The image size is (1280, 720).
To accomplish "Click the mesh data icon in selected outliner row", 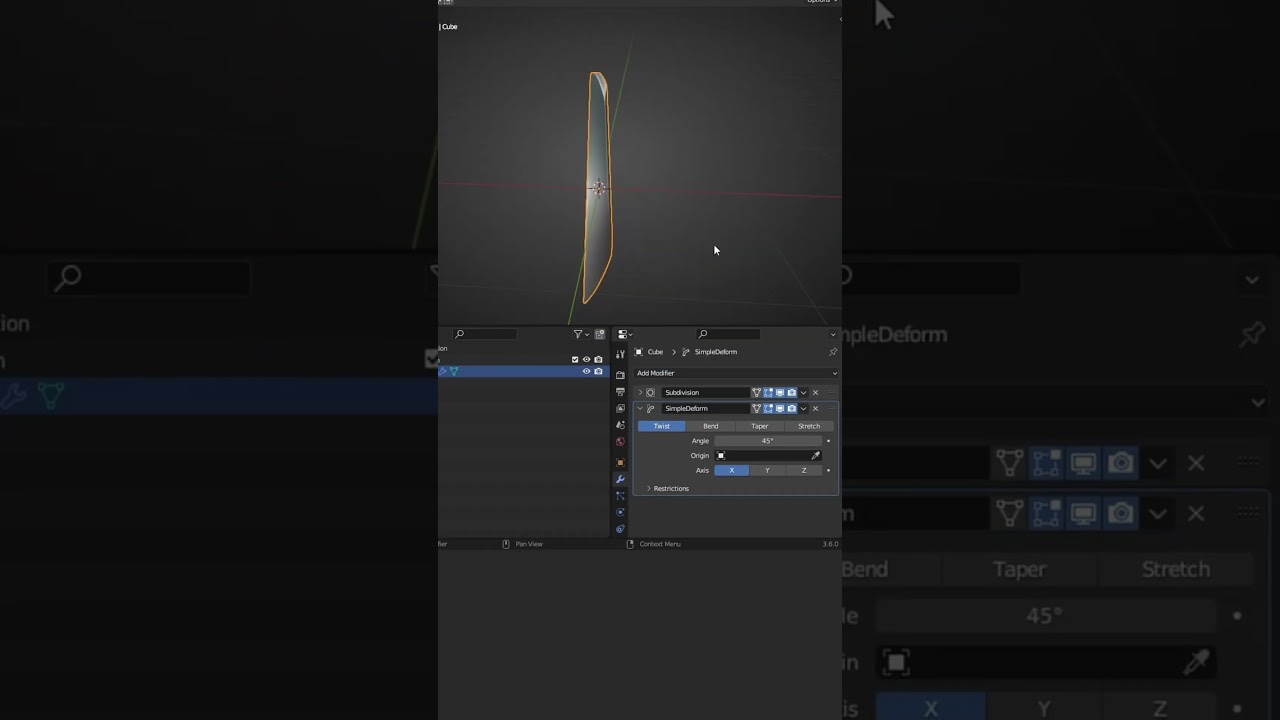I will tap(454, 371).
